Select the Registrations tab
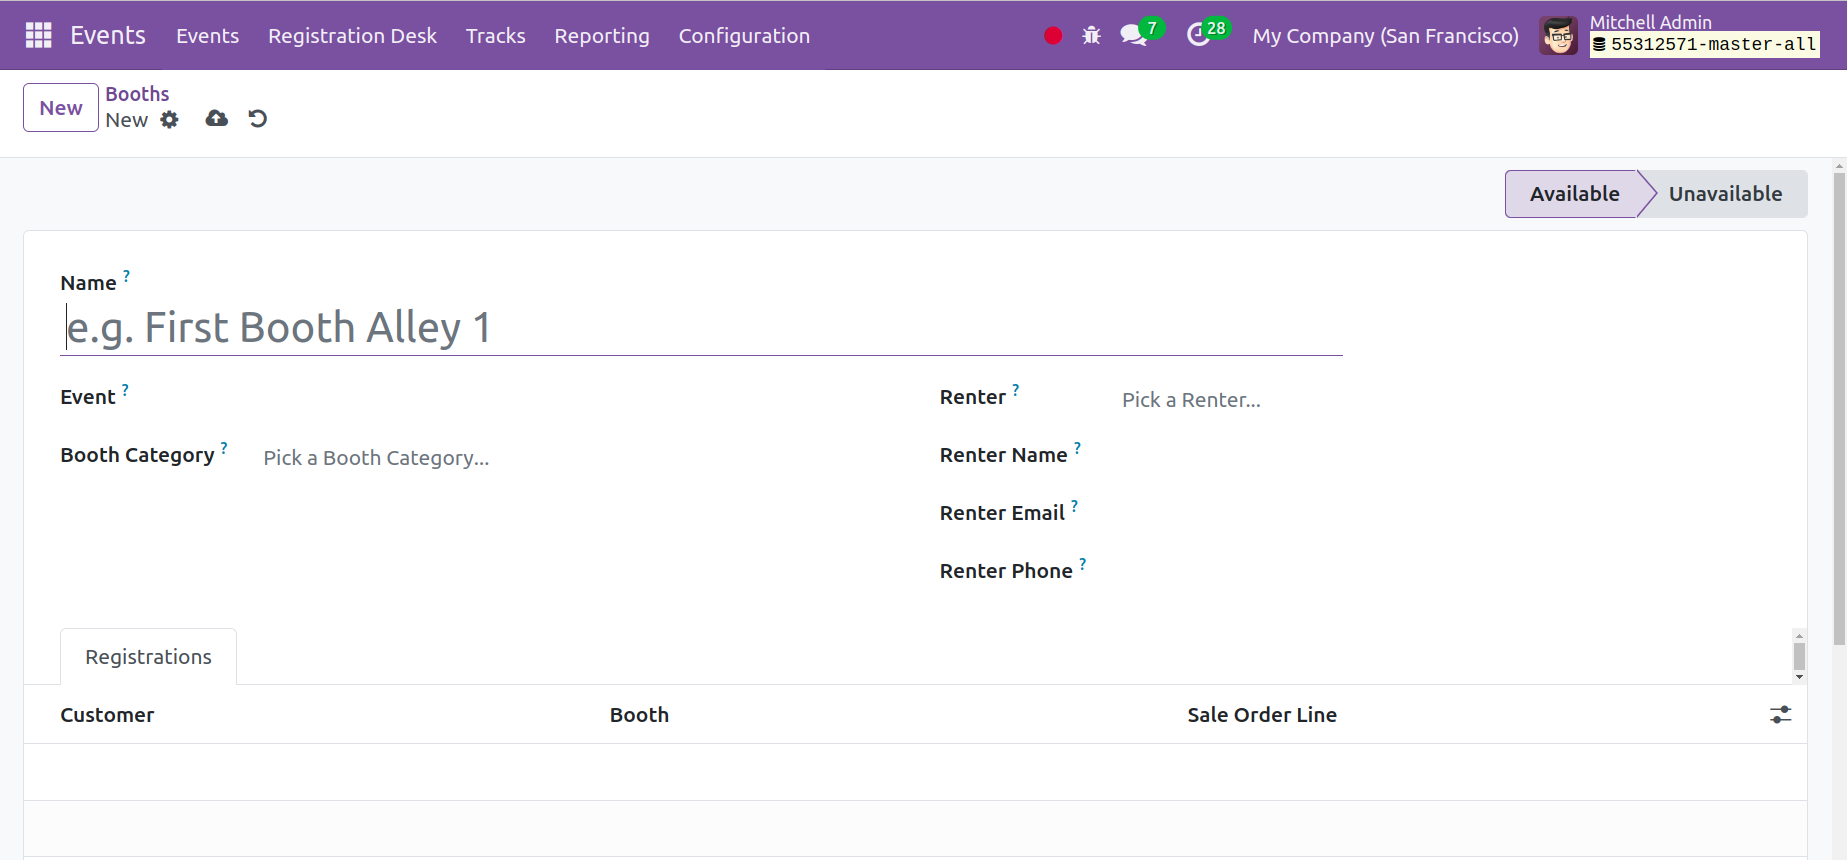Image resolution: width=1847 pixels, height=860 pixels. coord(148,657)
